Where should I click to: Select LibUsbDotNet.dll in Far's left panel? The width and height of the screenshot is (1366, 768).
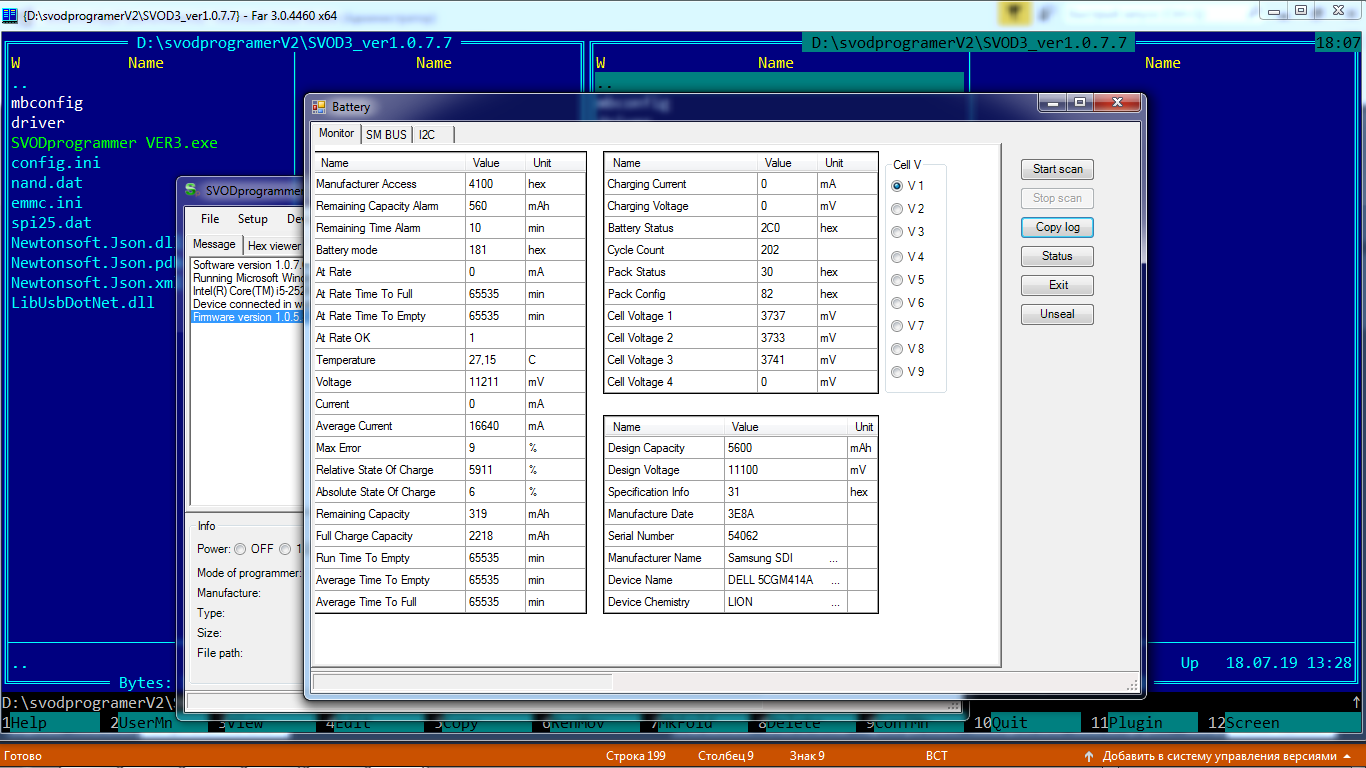[x=83, y=302]
